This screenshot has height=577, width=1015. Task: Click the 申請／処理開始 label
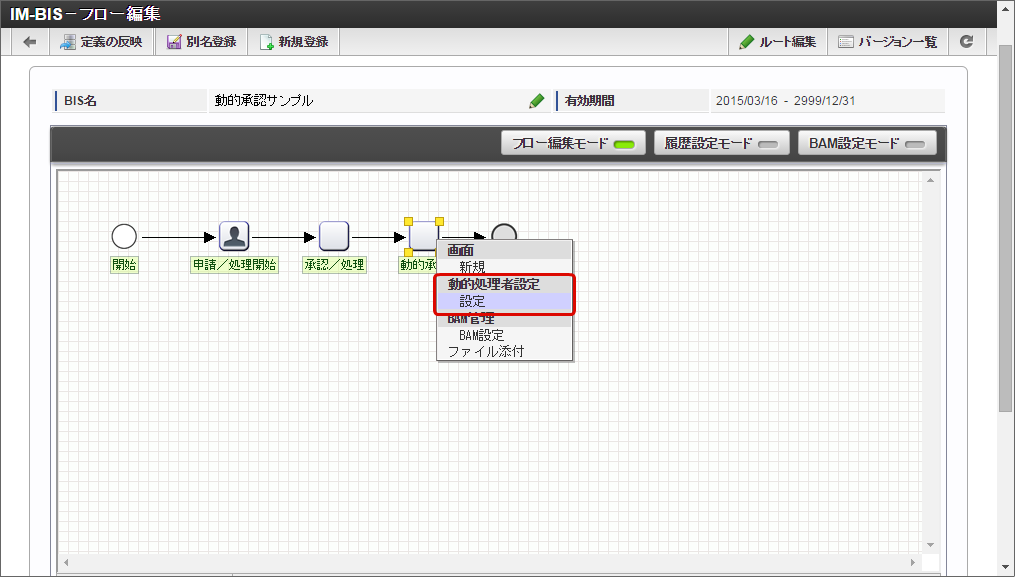click(234, 264)
